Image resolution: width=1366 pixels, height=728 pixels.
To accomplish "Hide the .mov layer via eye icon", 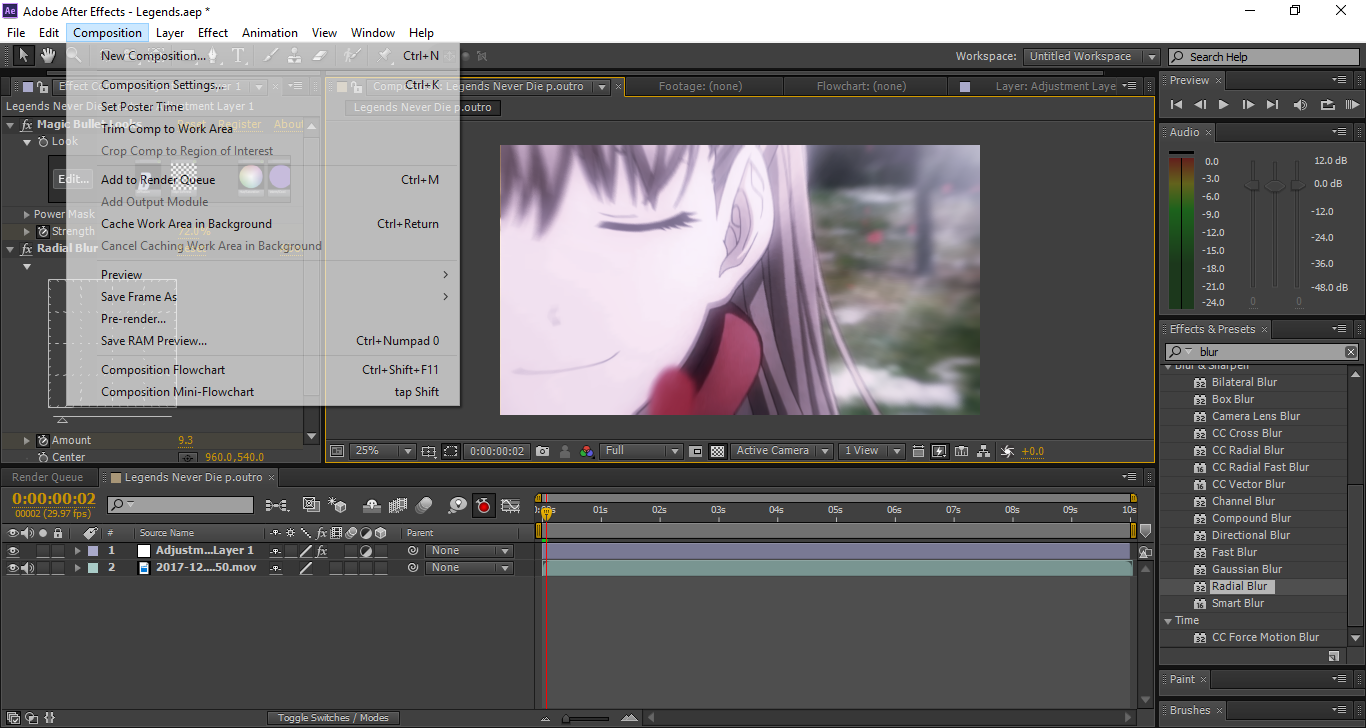I will (x=13, y=568).
